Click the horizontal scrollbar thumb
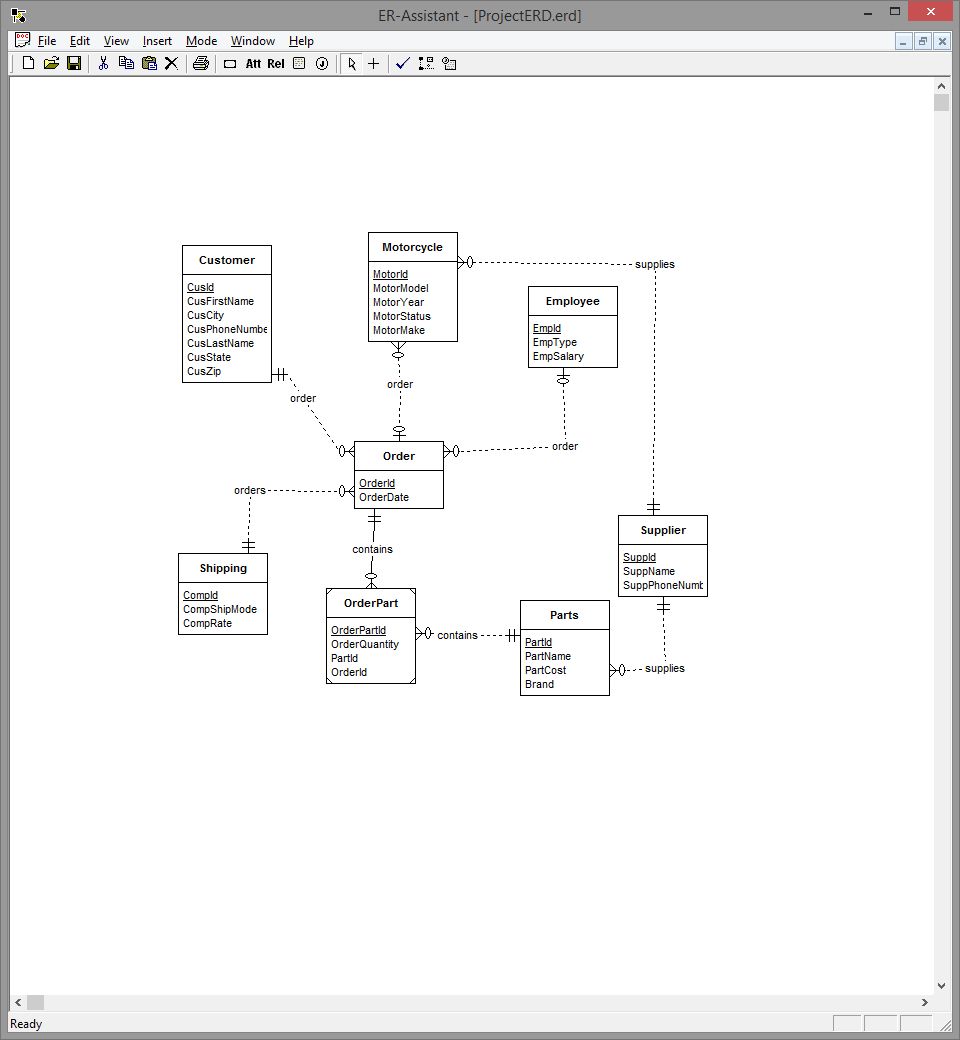The width and height of the screenshot is (960, 1040). (35, 1002)
